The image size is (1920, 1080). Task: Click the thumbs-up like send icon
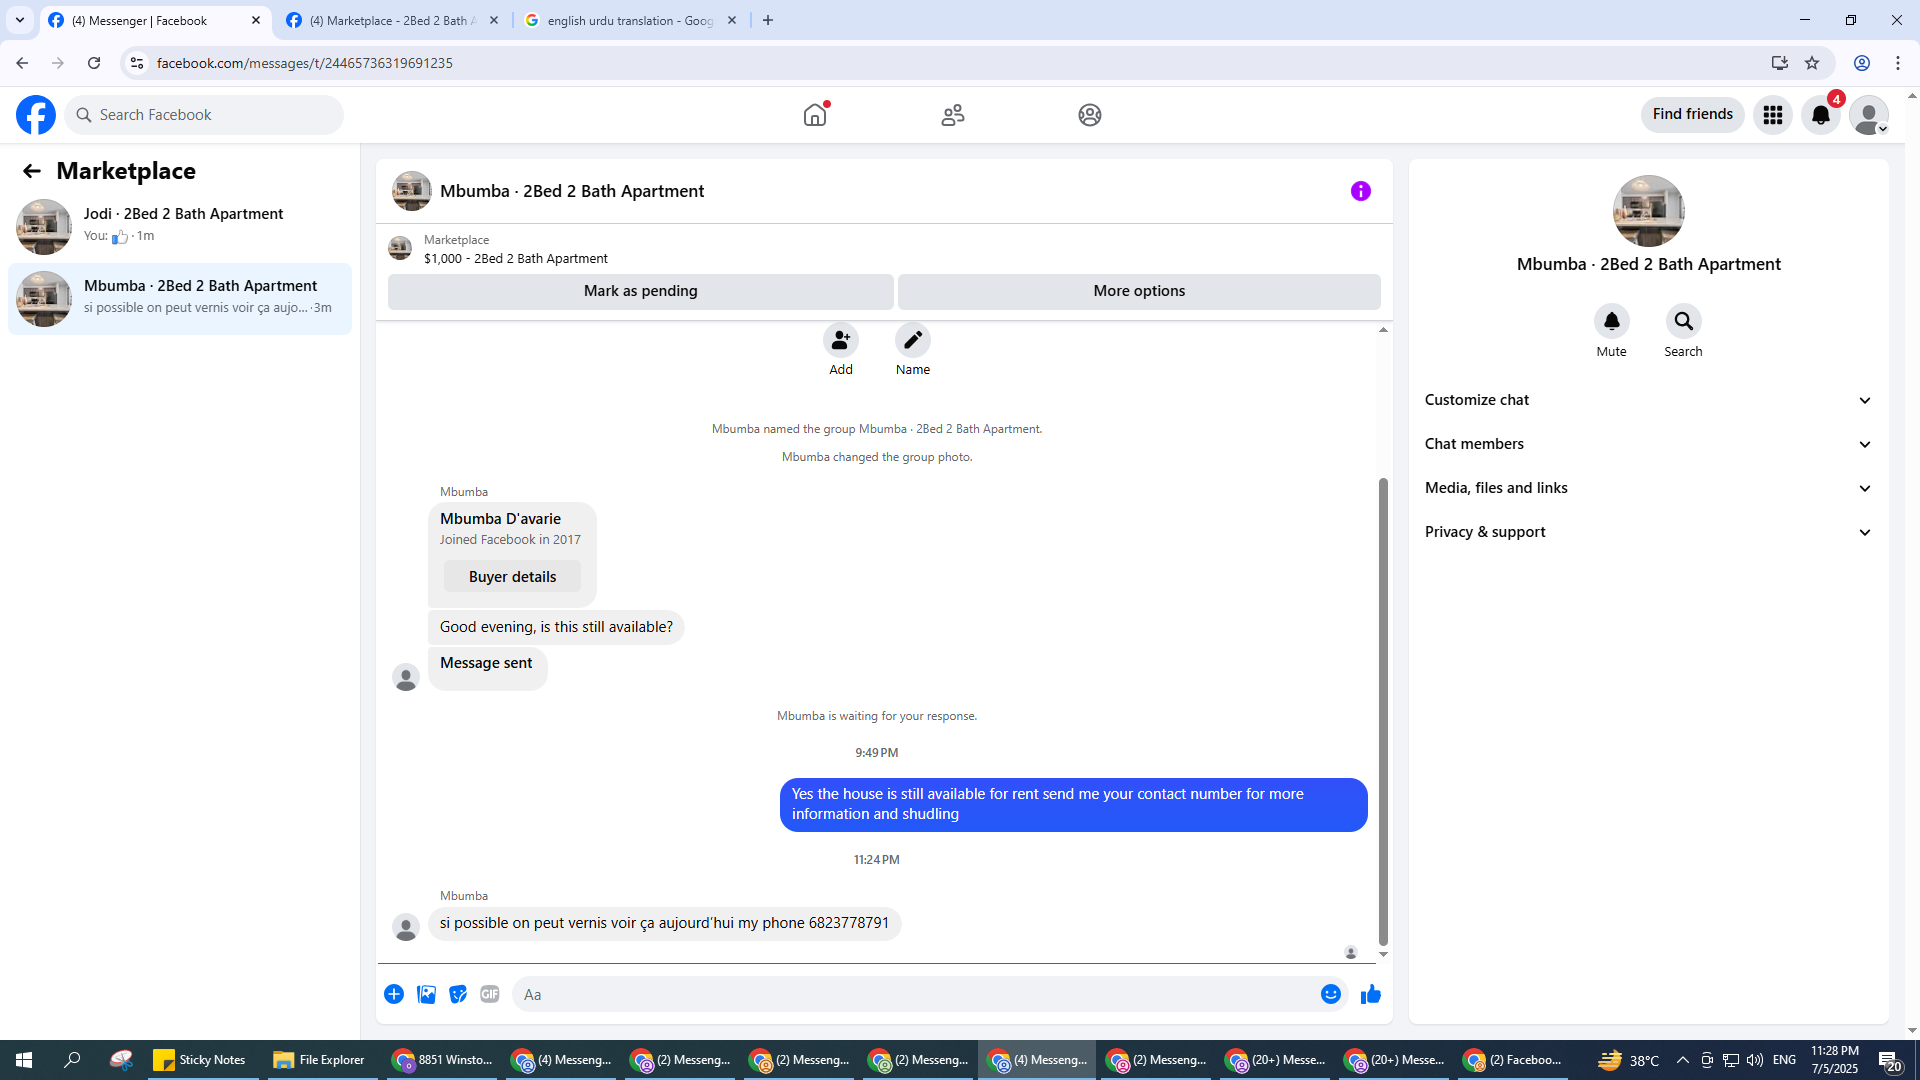click(x=1370, y=994)
